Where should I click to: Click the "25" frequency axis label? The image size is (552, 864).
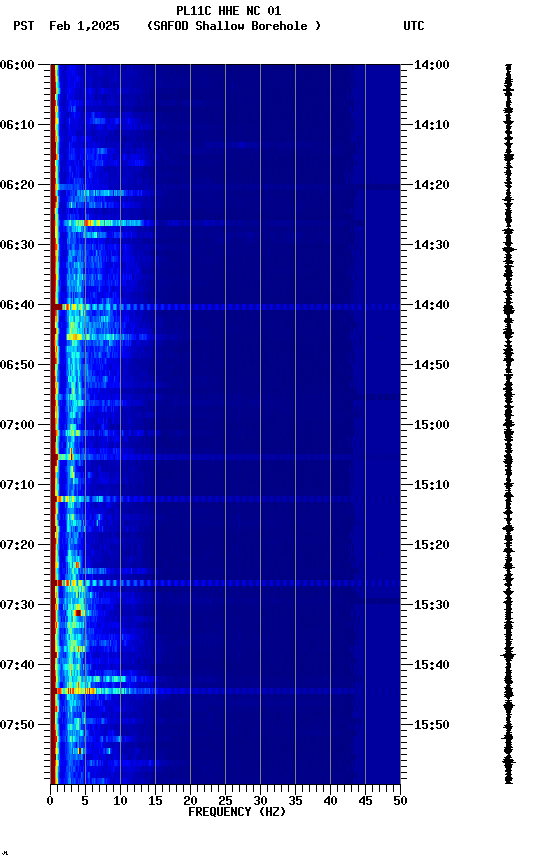point(225,801)
